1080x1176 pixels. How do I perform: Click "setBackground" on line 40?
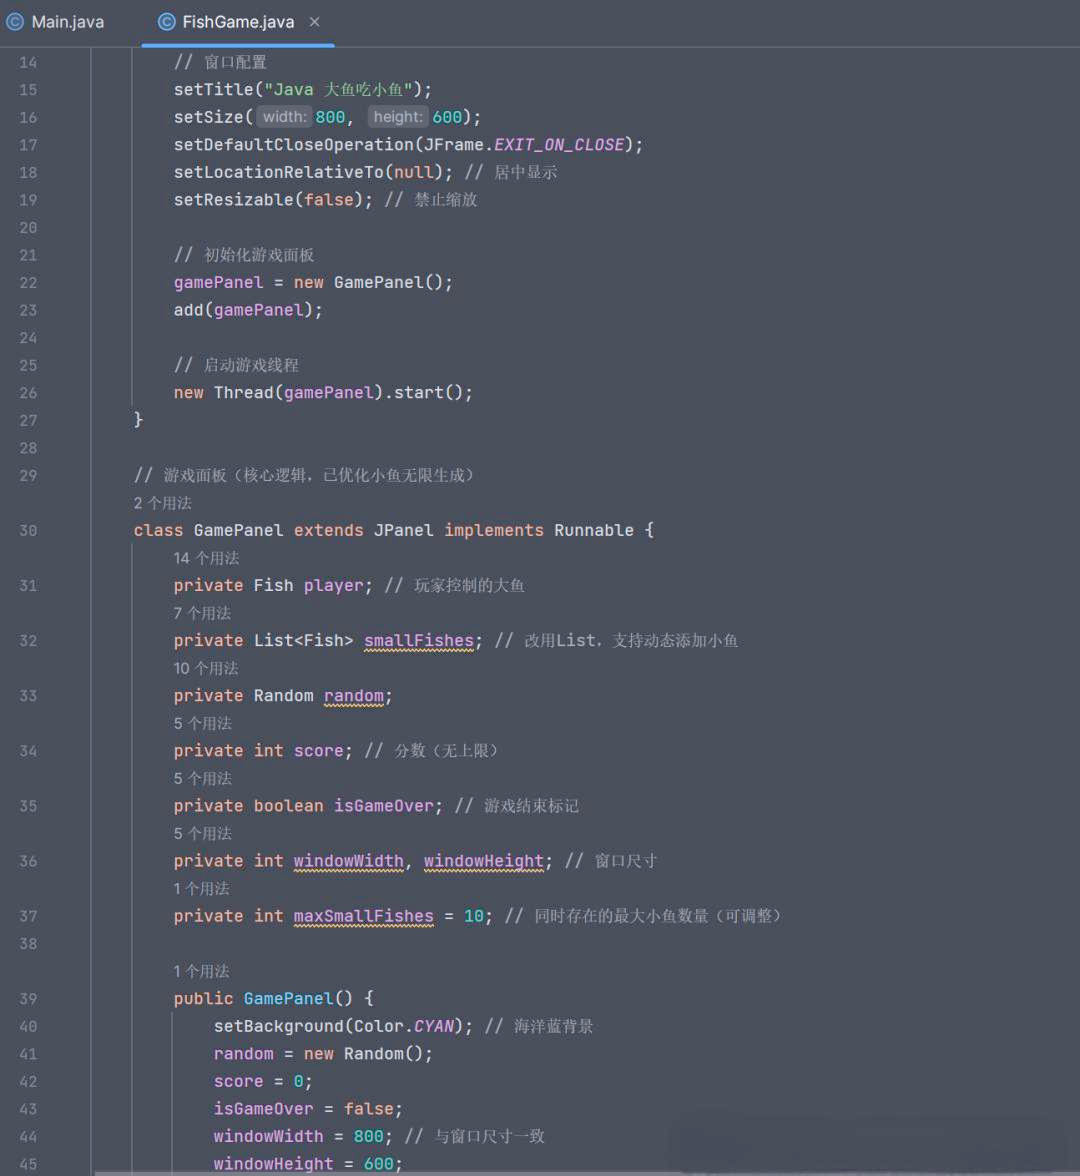pyautogui.click(x=279, y=1026)
